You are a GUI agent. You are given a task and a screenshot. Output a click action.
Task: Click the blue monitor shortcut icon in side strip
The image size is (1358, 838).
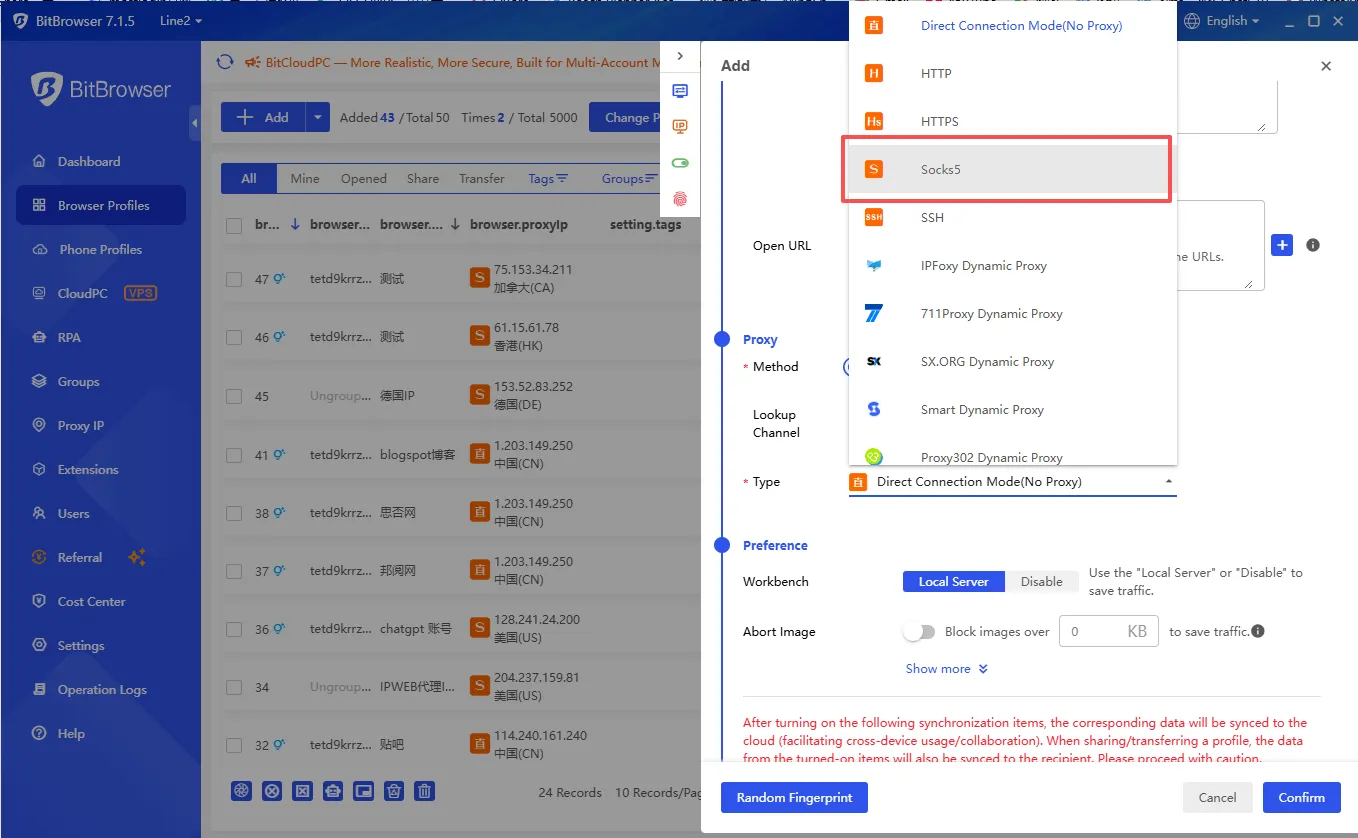coord(680,91)
